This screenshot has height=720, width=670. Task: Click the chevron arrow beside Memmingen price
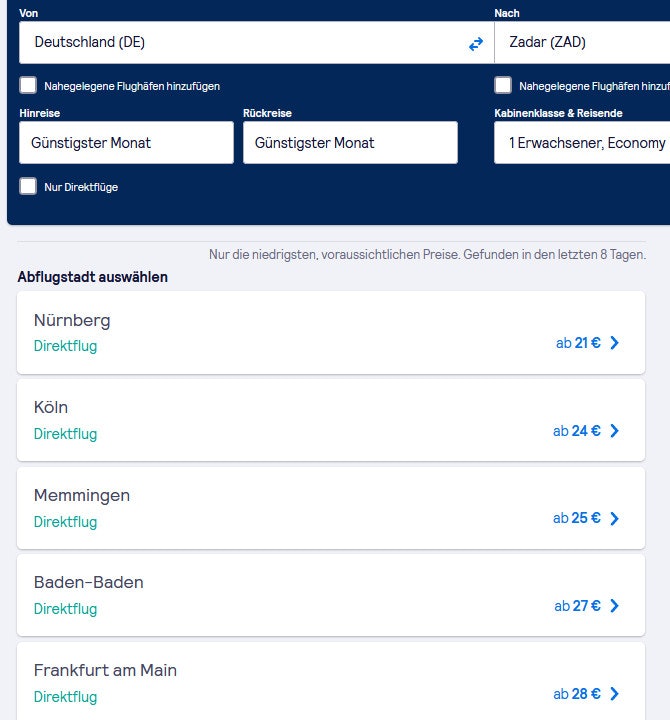(614, 518)
